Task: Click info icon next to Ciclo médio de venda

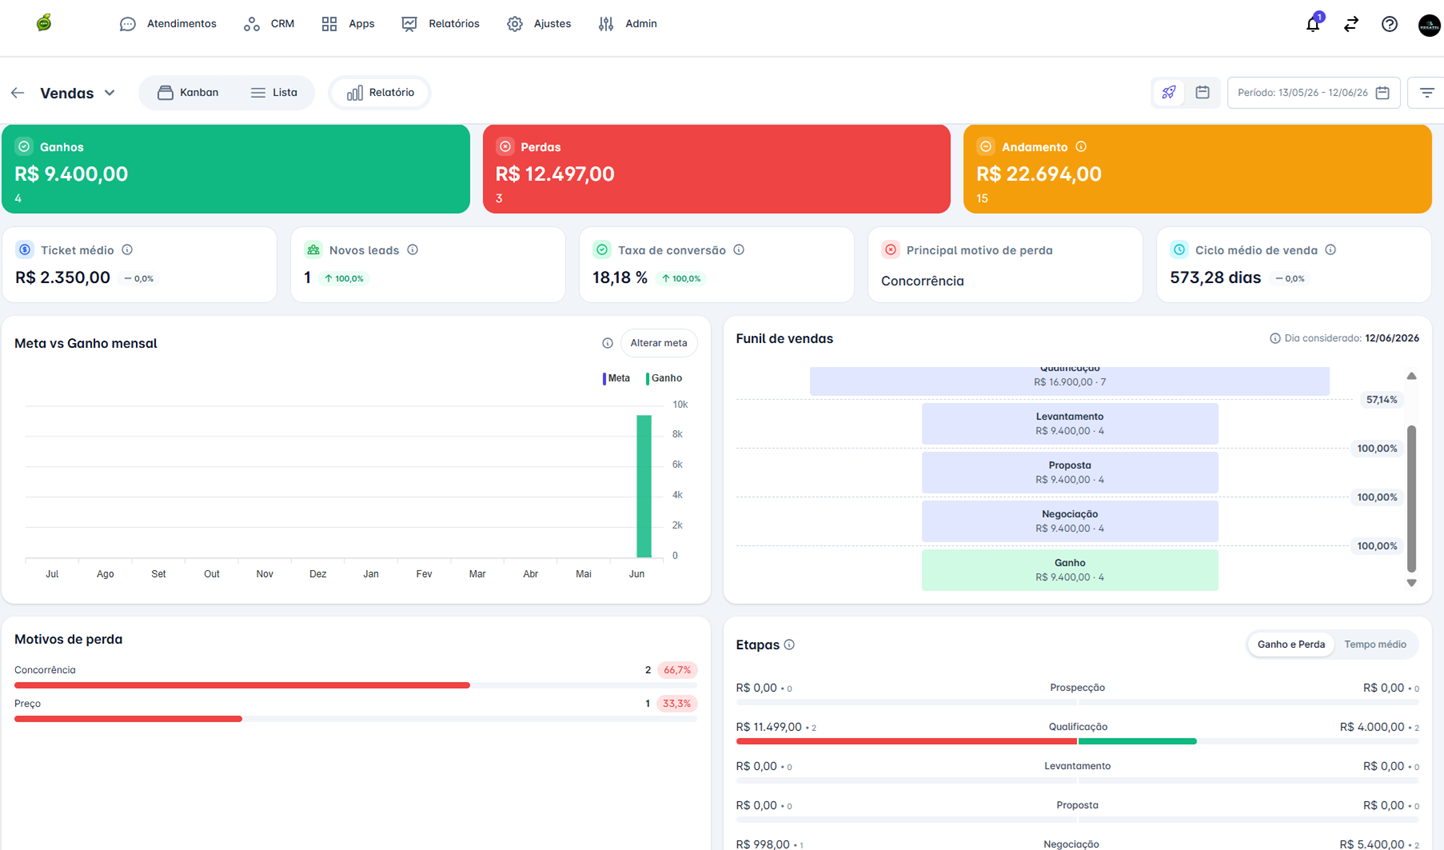Action: (x=1330, y=250)
